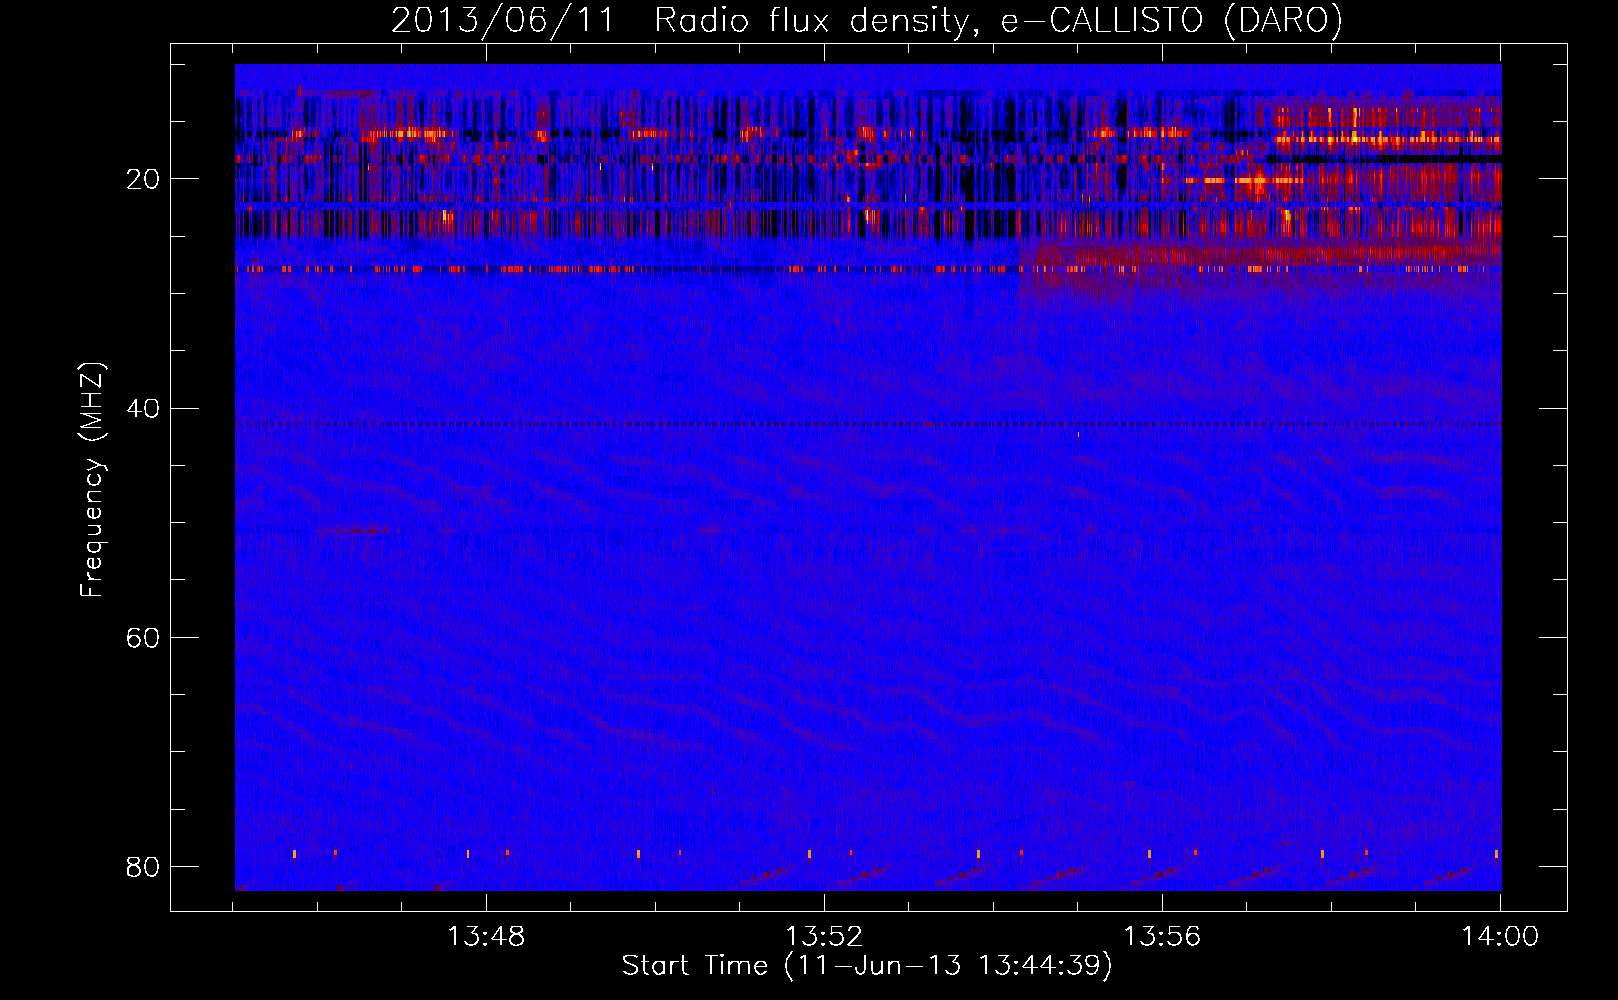1618x1000 pixels.
Task: Click the 13:56 time tick label
Action: click(1162, 937)
